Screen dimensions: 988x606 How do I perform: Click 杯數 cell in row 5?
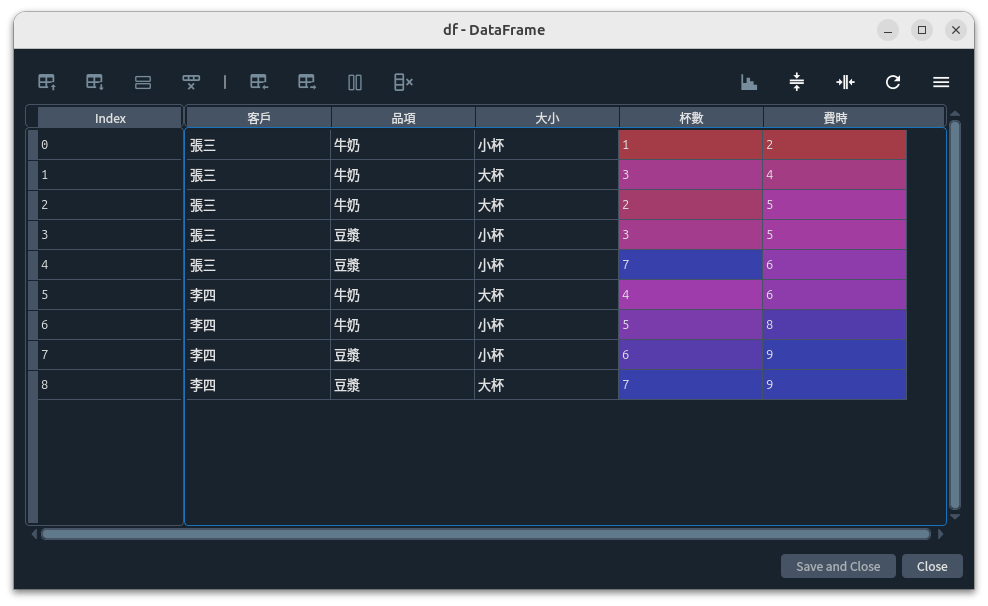[691, 295]
